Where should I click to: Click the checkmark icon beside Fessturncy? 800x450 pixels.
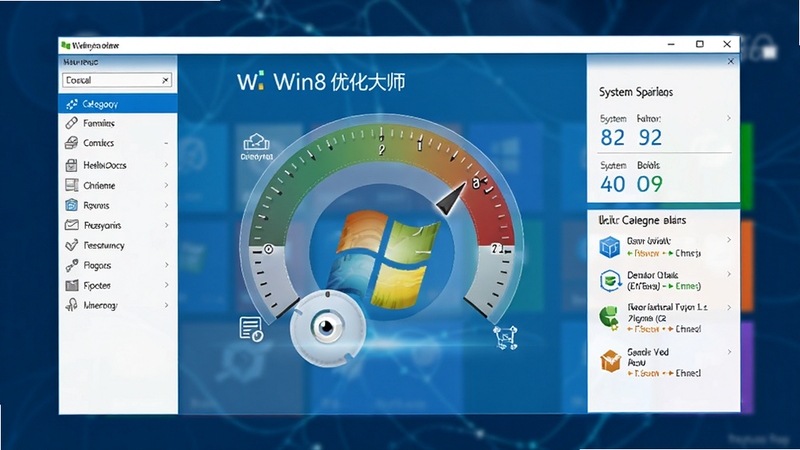pyautogui.click(x=71, y=245)
